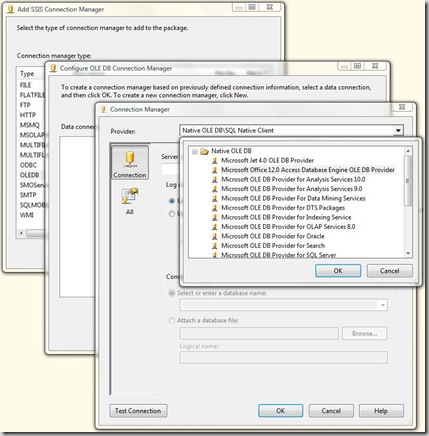Select MSMQ type in Add SSIS Connection Manager

point(30,125)
